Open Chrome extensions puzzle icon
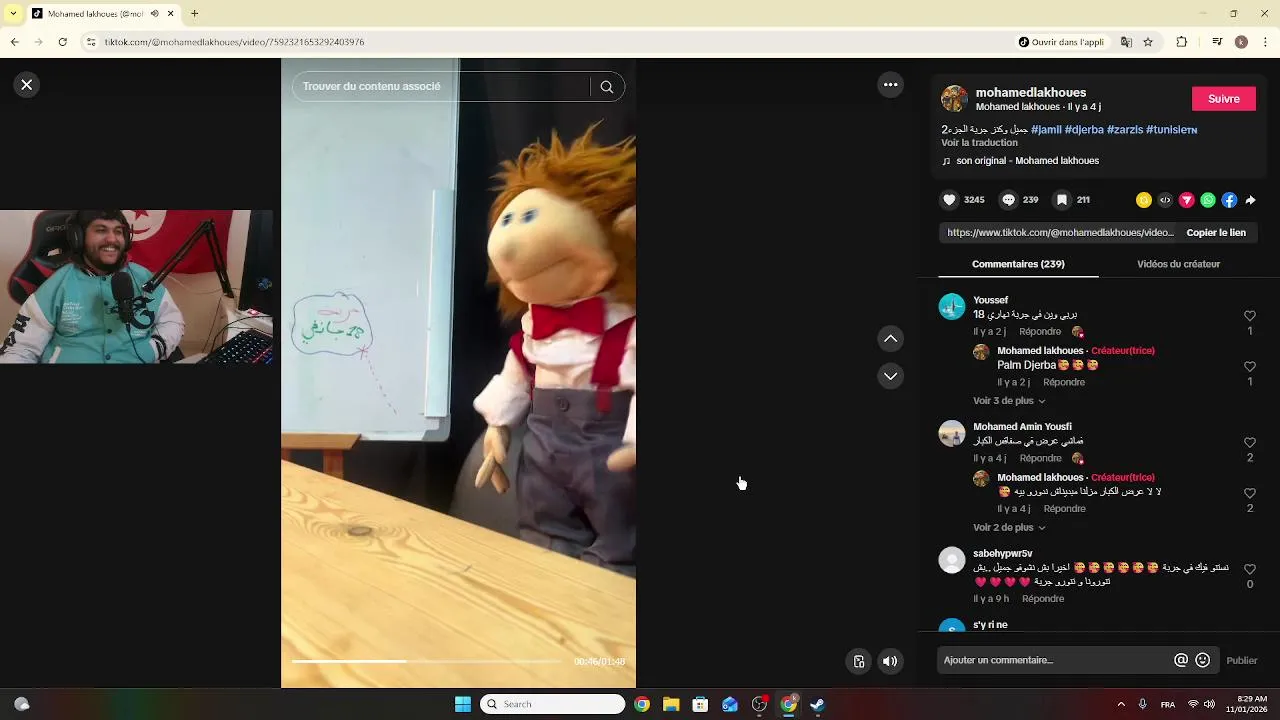 (1182, 42)
